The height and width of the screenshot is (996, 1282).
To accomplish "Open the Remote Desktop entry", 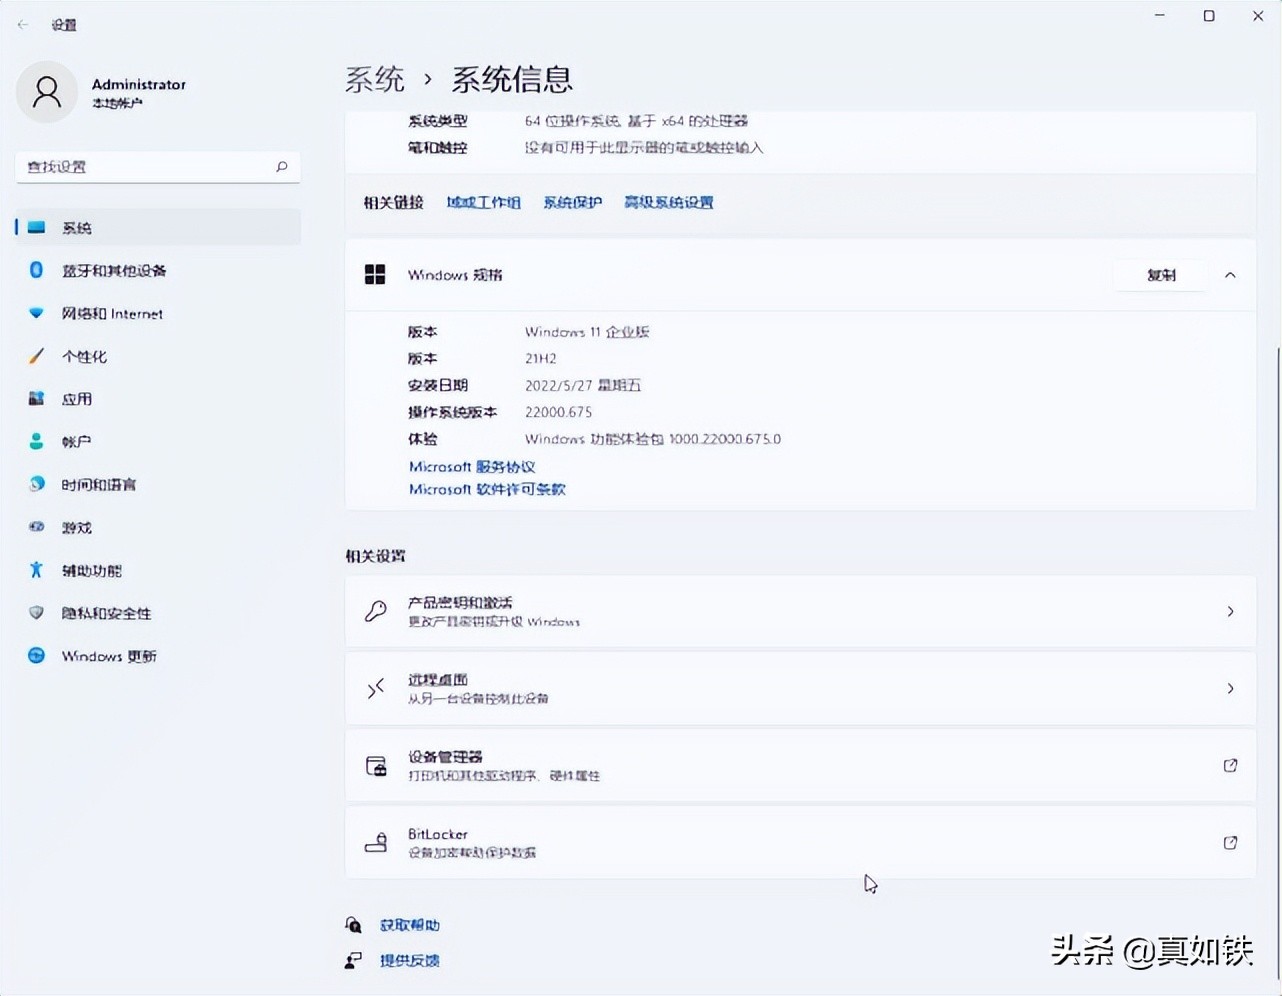I will tap(800, 688).
